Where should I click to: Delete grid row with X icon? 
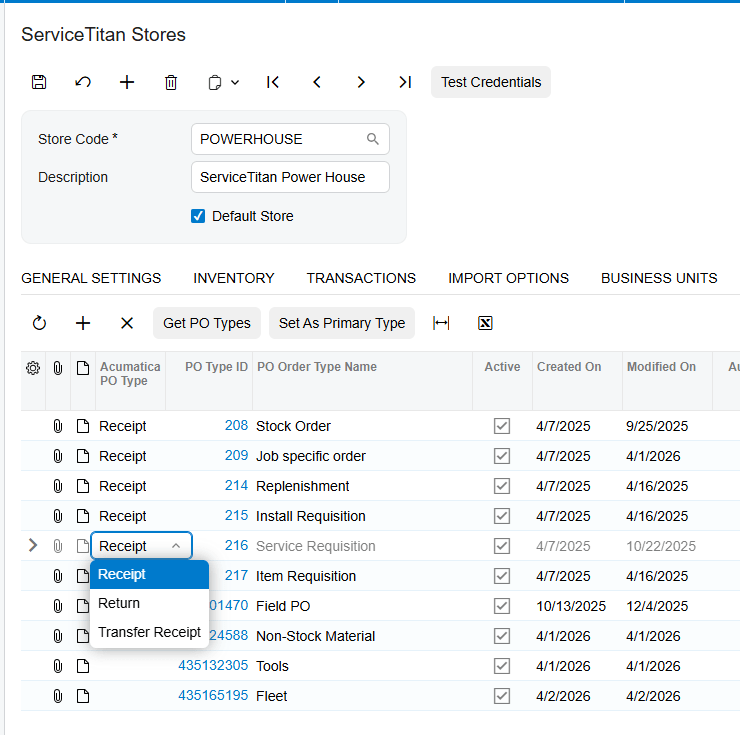point(127,323)
